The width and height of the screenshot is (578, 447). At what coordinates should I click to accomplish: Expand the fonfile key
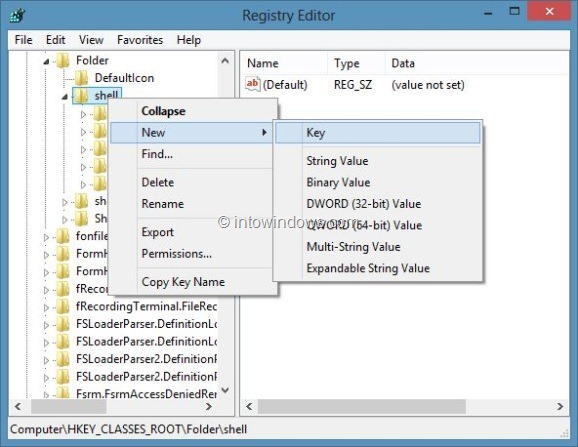[x=46, y=237]
